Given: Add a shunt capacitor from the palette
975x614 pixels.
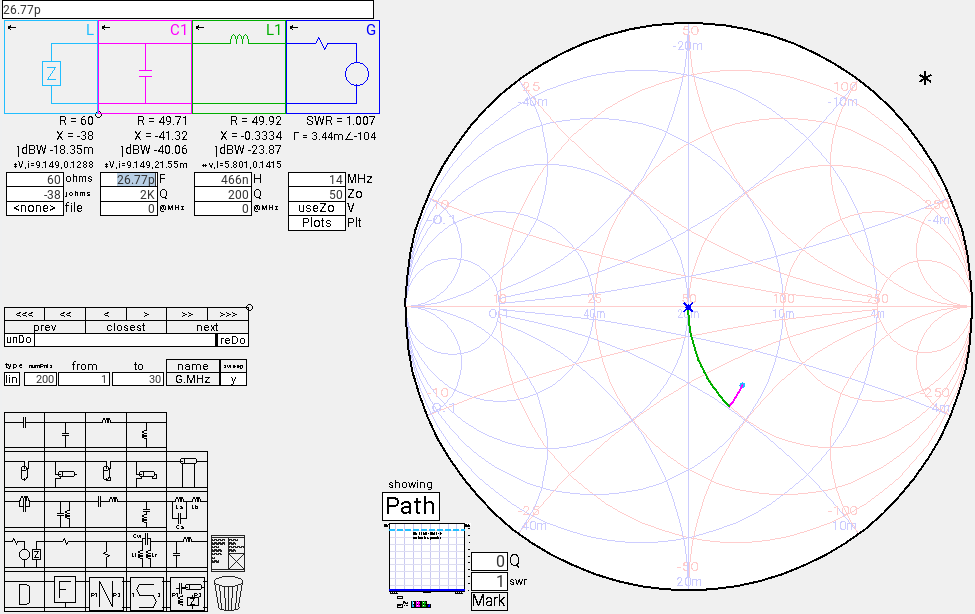Looking at the screenshot, I should pyautogui.click(x=65, y=430).
